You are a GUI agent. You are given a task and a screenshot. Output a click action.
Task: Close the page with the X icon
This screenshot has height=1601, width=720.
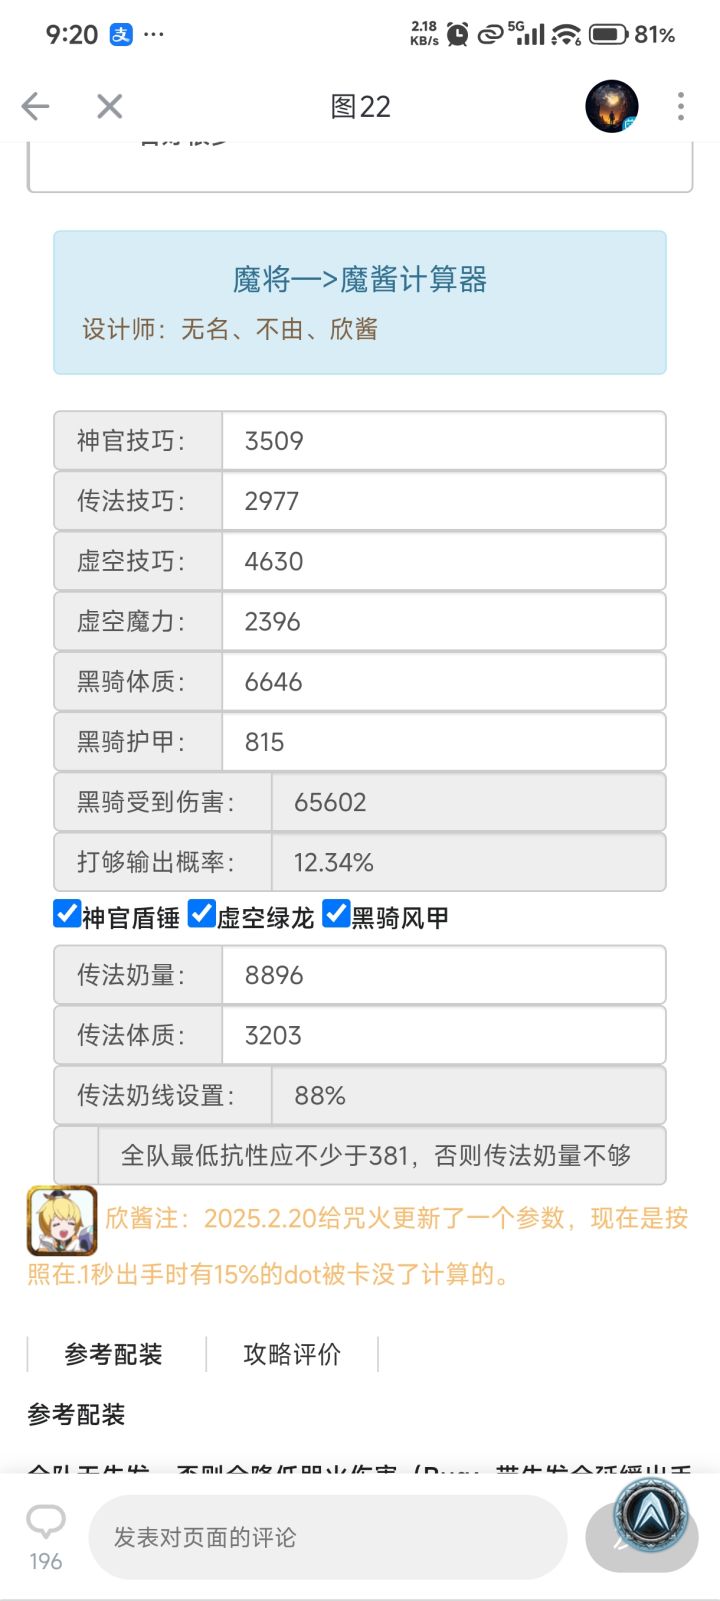coord(109,106)
